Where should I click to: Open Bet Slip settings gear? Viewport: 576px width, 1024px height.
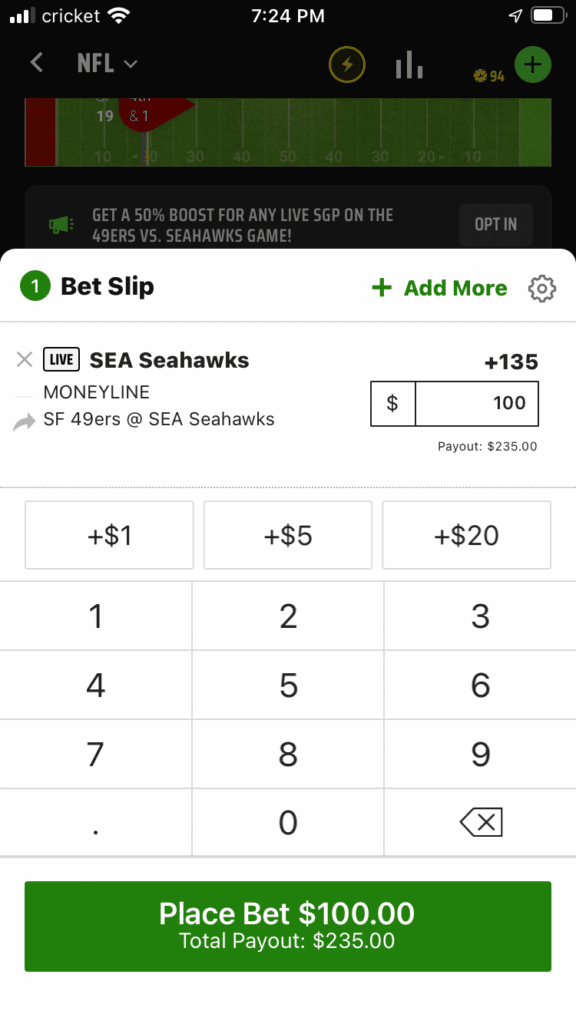coord(542,288)
